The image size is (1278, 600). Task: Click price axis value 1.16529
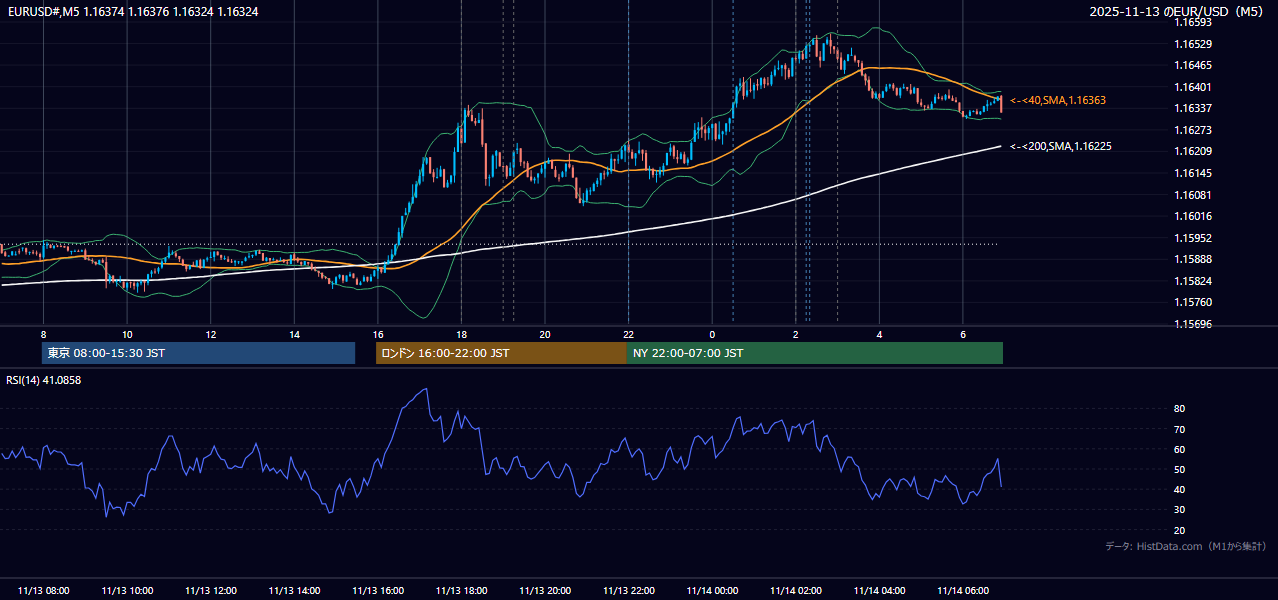1193,45
